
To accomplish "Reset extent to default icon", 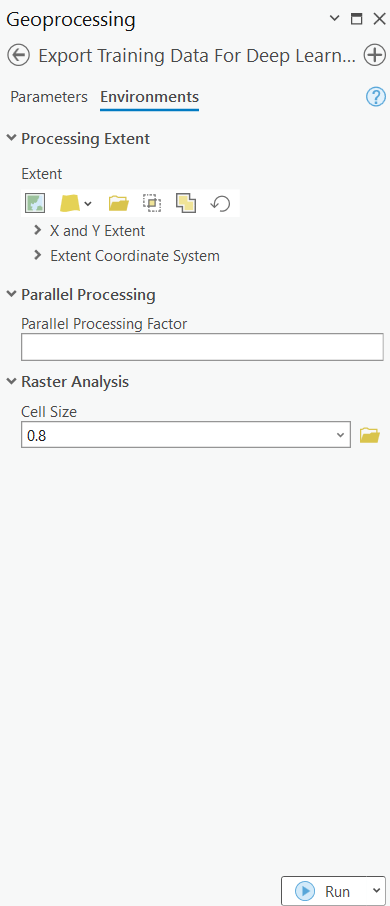I will 220,203.
